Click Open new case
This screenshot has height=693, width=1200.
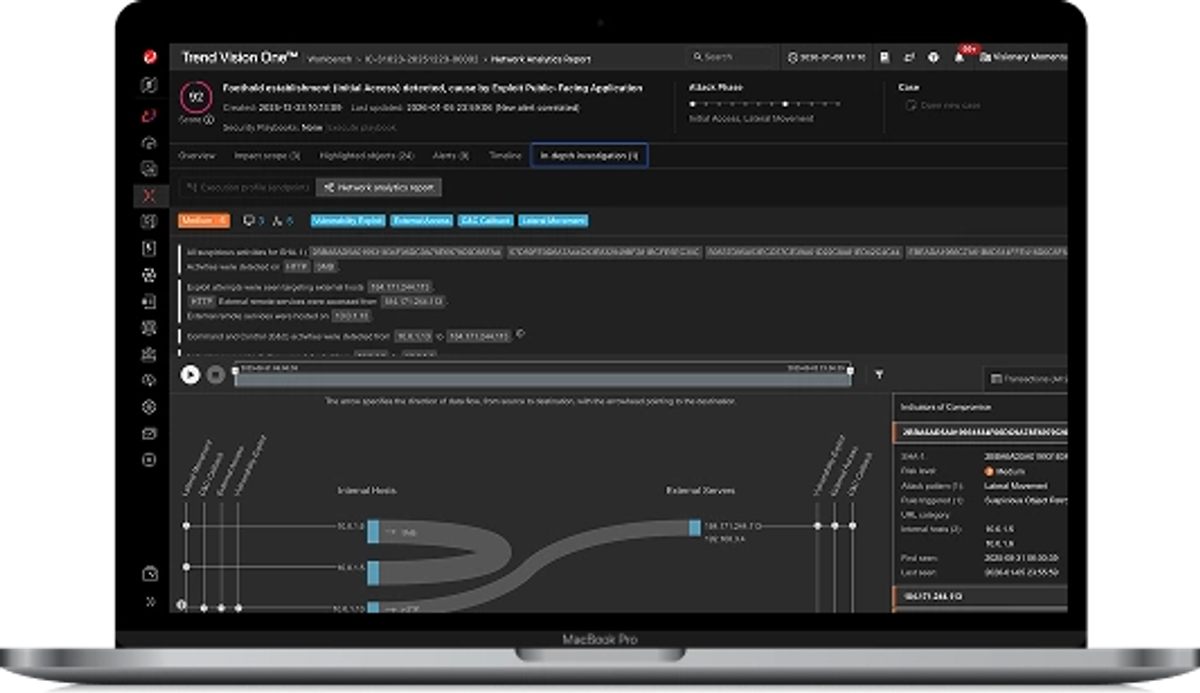(x=943, y=105)
